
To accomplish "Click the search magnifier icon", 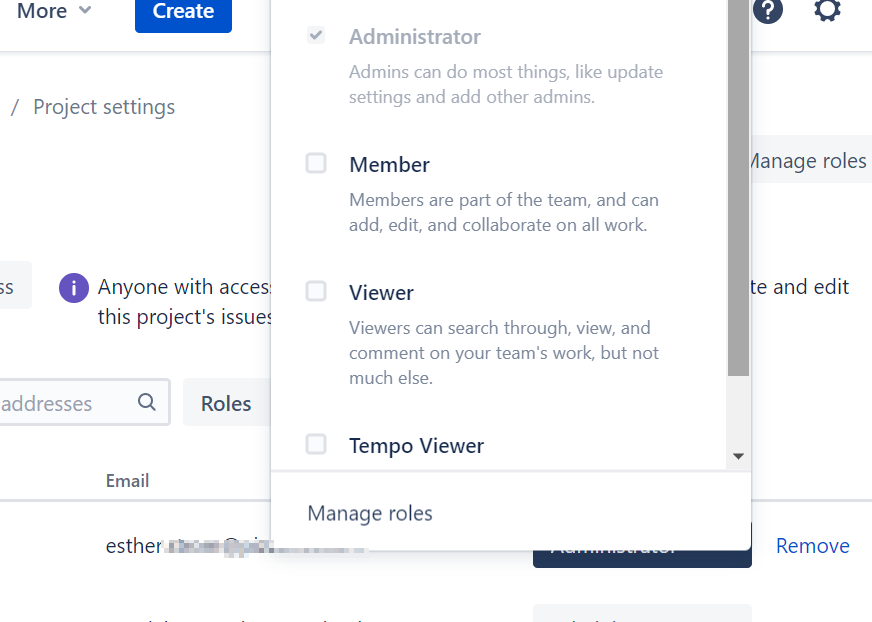I will click(x=146, y=401).
